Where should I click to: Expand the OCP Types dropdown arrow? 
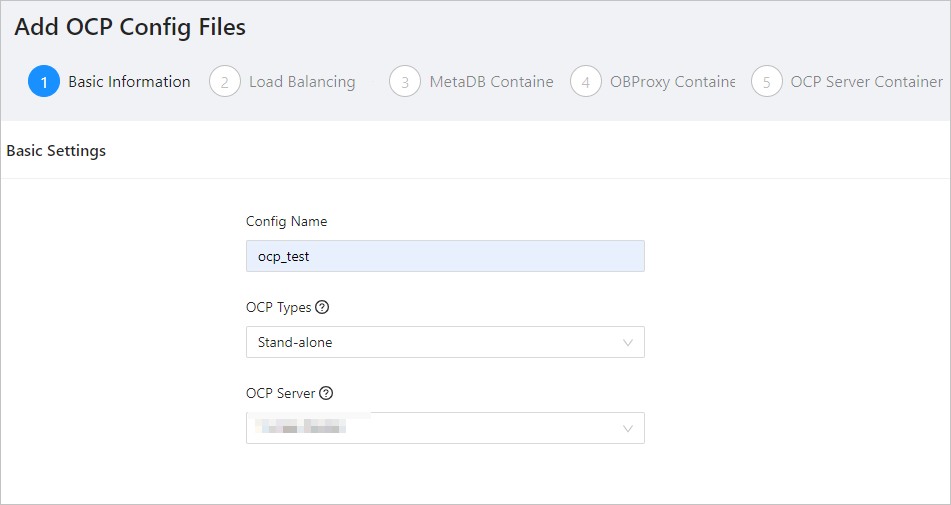[628, 342]
